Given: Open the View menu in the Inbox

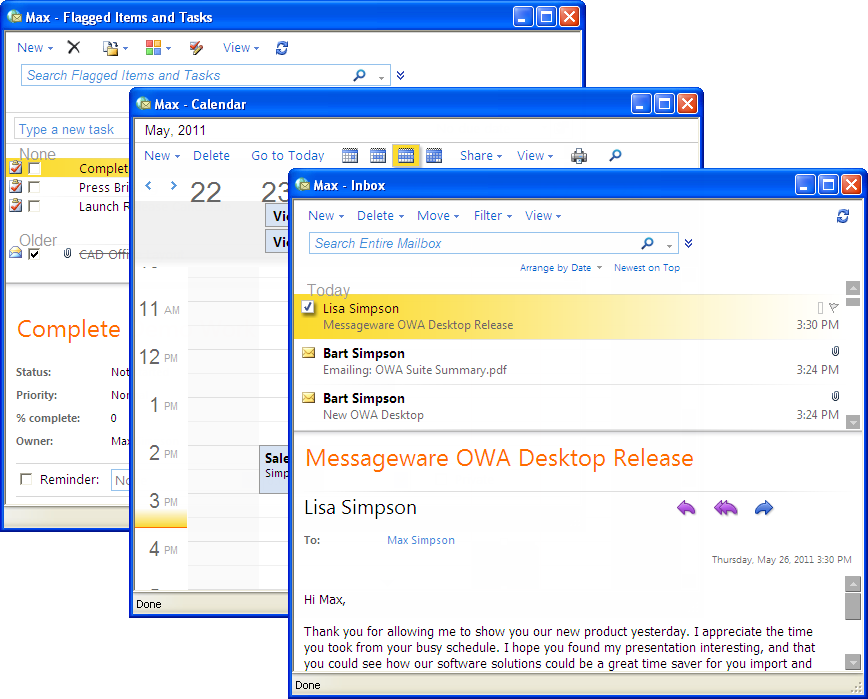Looking at the screenshot, I should (x=543, y=216).
